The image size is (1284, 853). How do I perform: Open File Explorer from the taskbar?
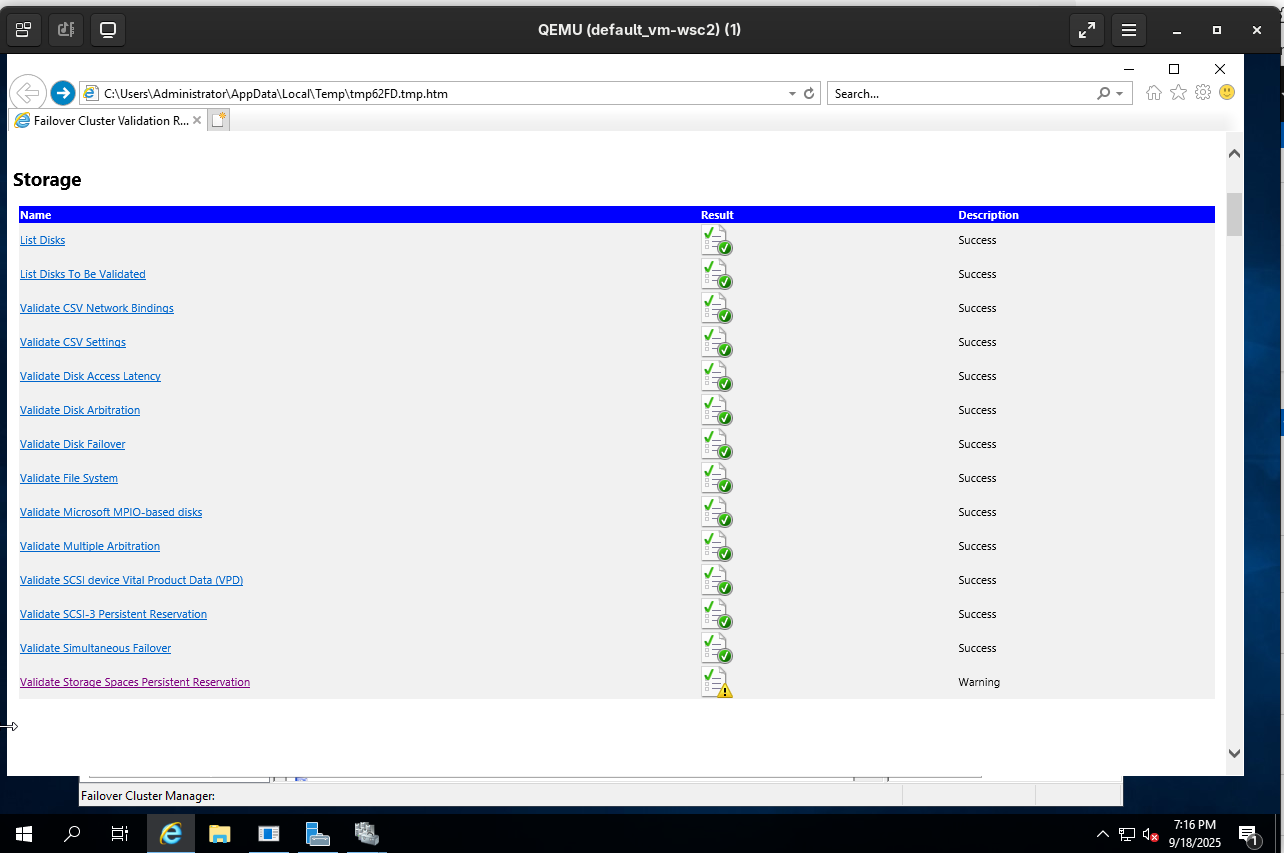coord(219,833)
